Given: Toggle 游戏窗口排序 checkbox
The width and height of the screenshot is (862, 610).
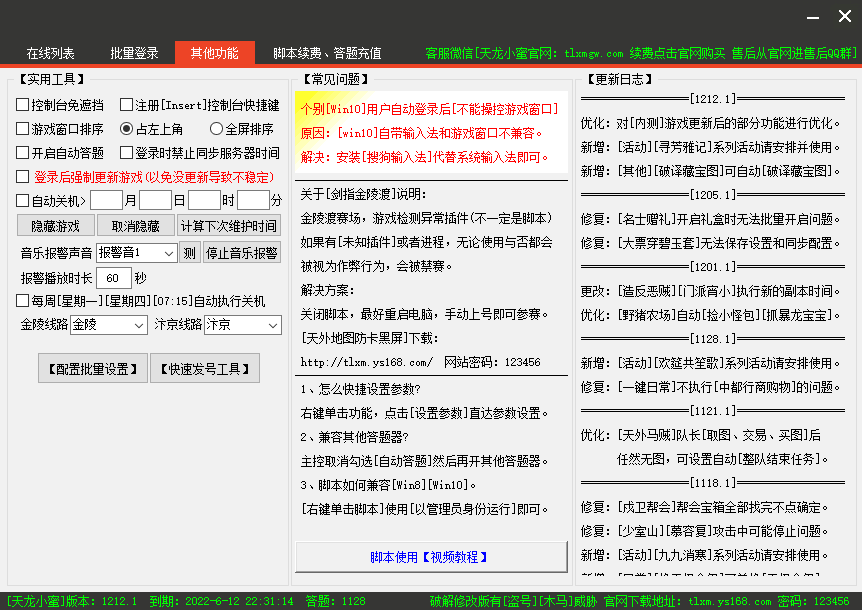Looking at the screenshot, I should (x=23, y=129).
